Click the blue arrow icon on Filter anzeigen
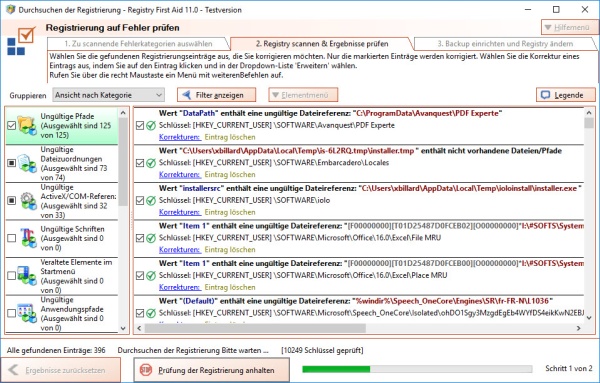The image size is (600, 383). (x=186, y=95)
